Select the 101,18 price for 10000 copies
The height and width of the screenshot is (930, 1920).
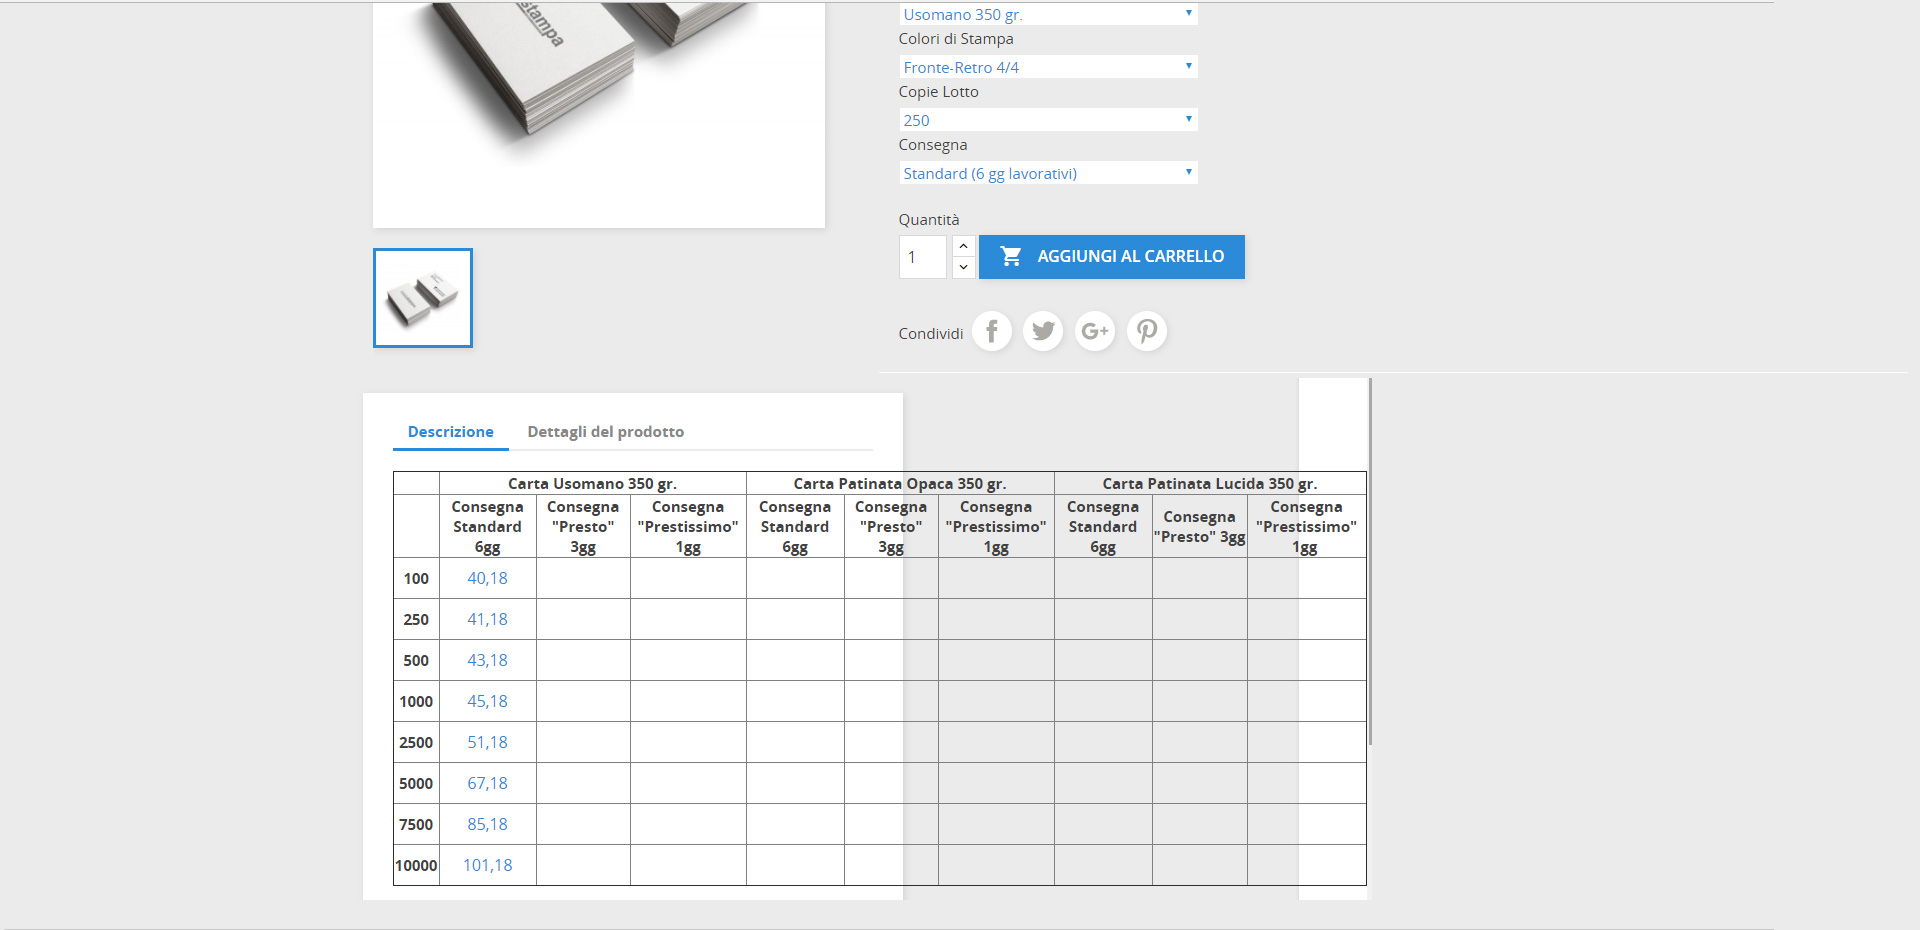pyautogui.click(x=487, y=865)
